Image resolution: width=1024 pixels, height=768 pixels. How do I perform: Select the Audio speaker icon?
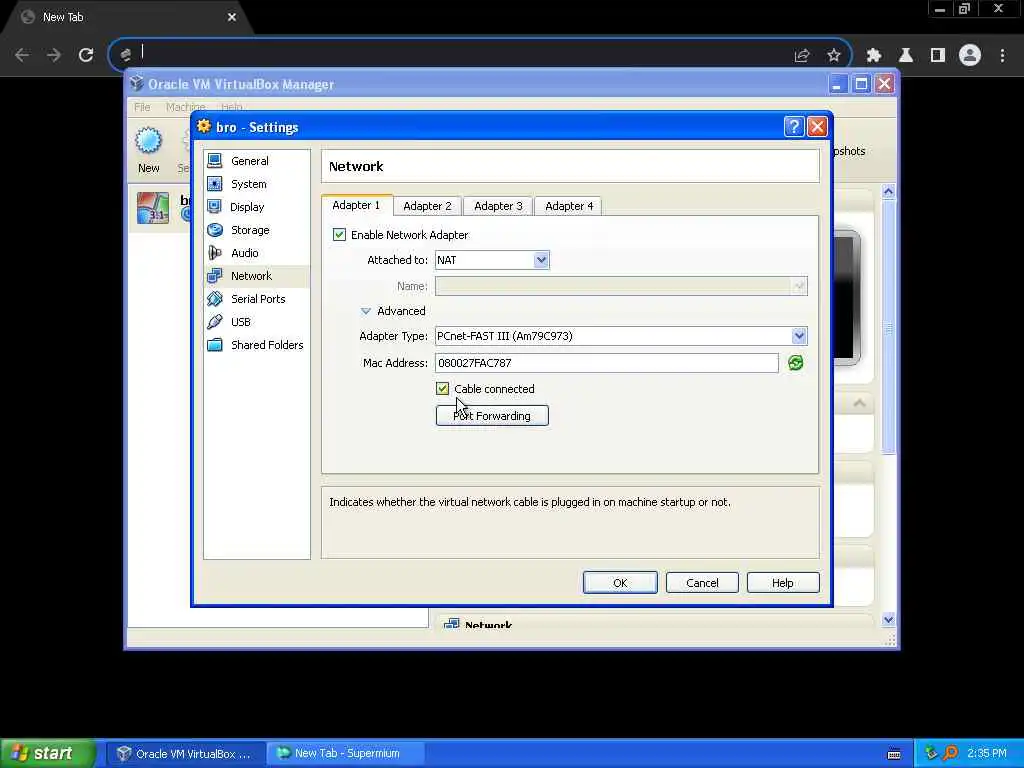pyautogui.click(x=215, y=253)
